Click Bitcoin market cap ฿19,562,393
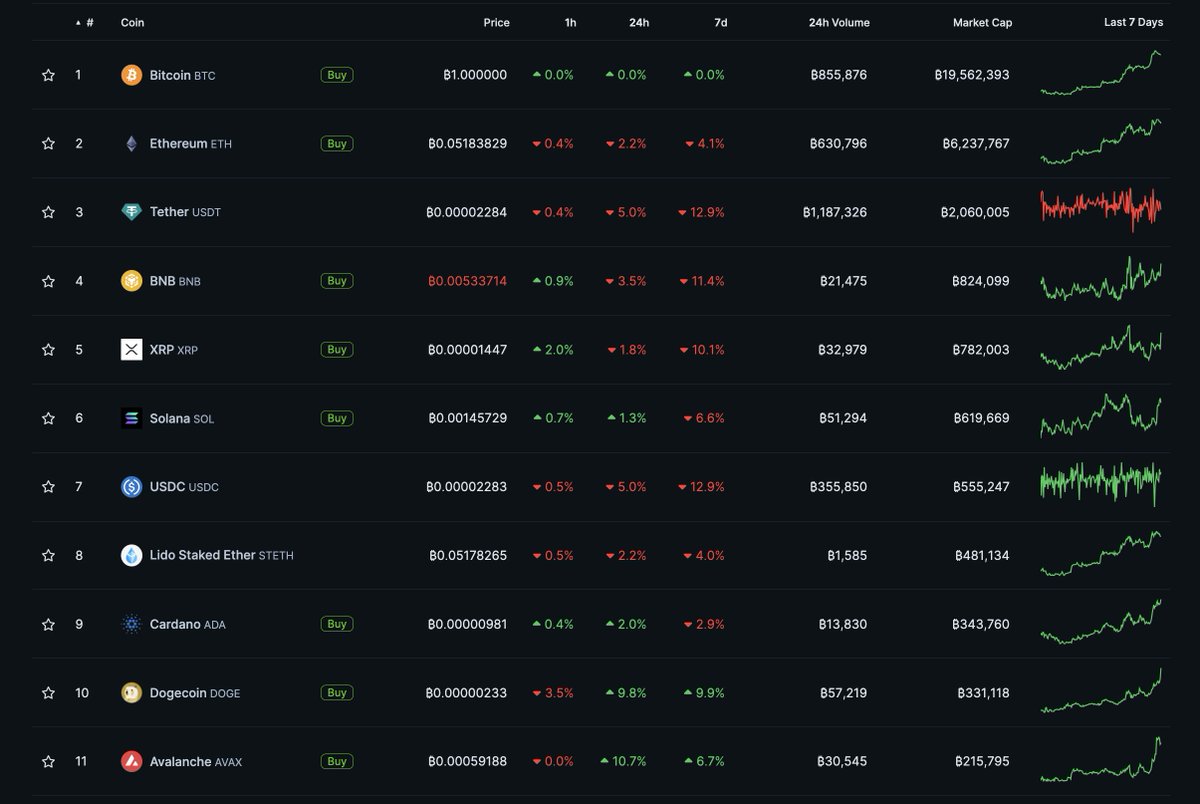Image resolution: width=1200 pixels, height=804 pixels. [972, 75]
